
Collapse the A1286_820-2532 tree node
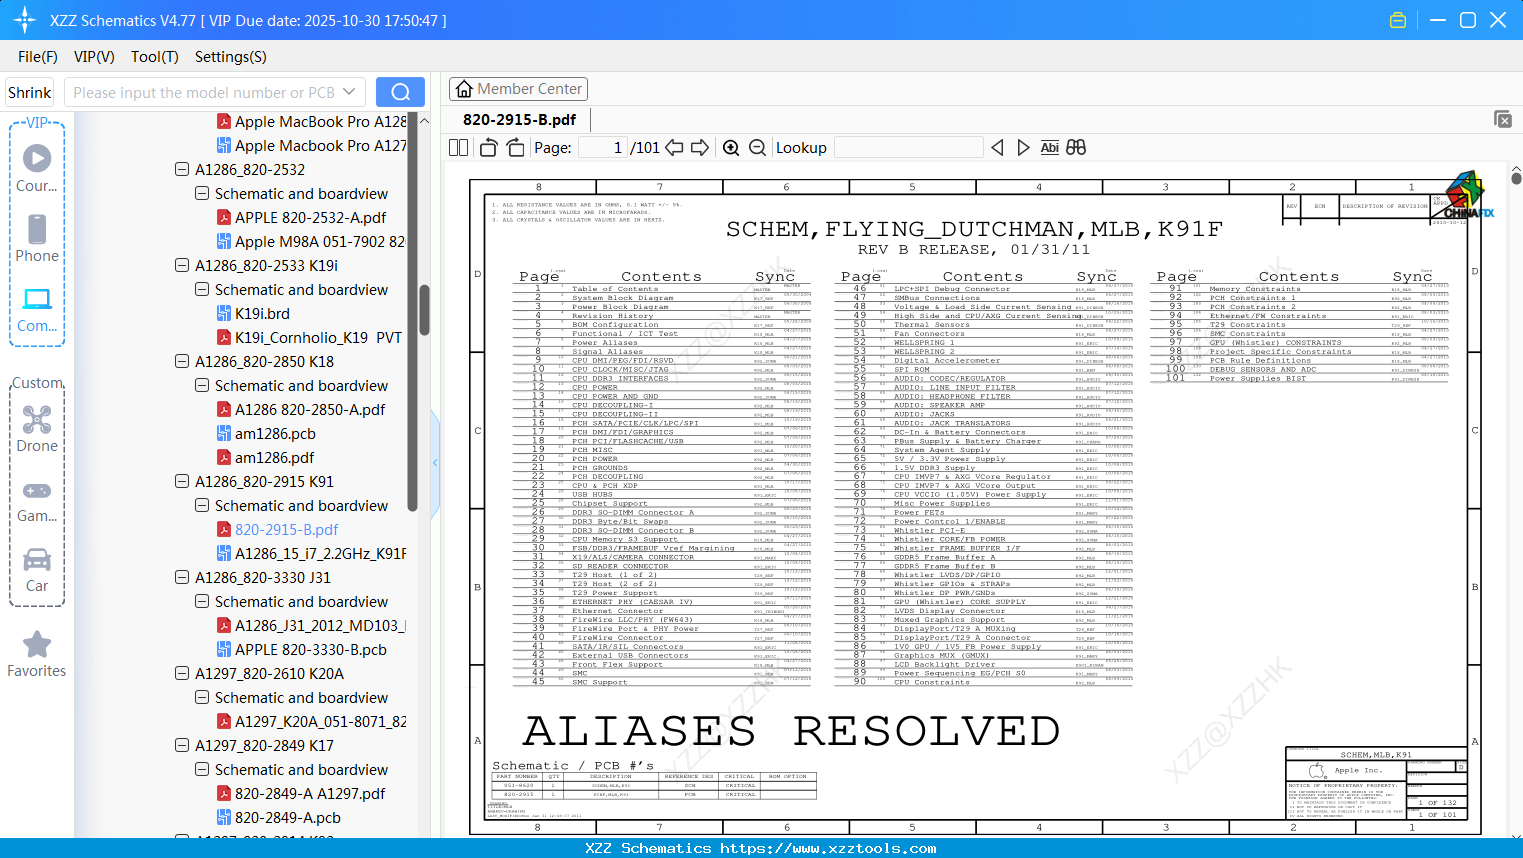point(182,169)
